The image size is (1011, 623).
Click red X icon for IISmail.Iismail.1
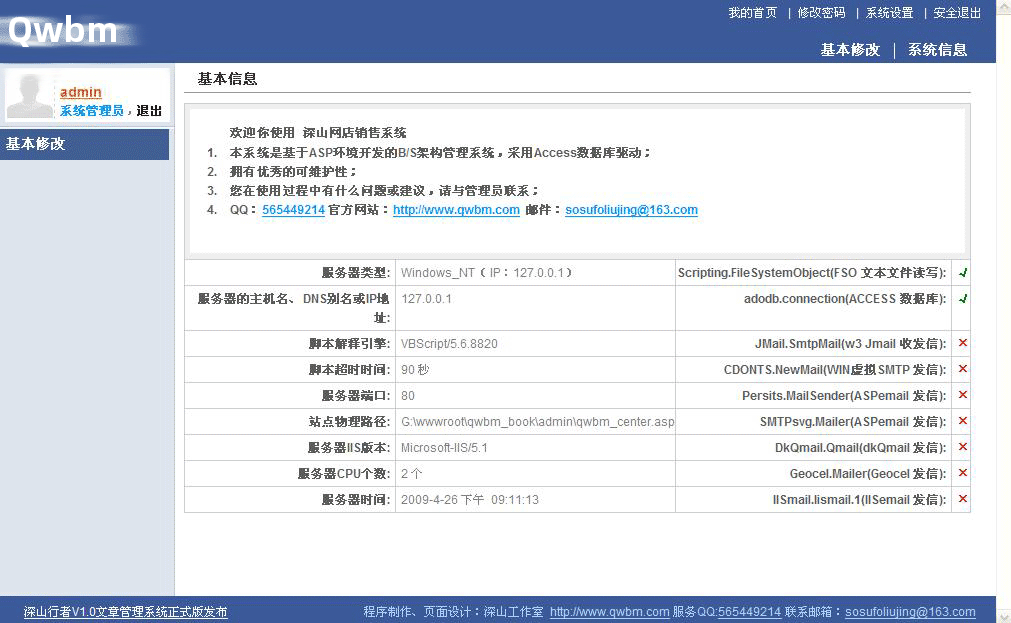pyautogui.click(x=962, y=499)
